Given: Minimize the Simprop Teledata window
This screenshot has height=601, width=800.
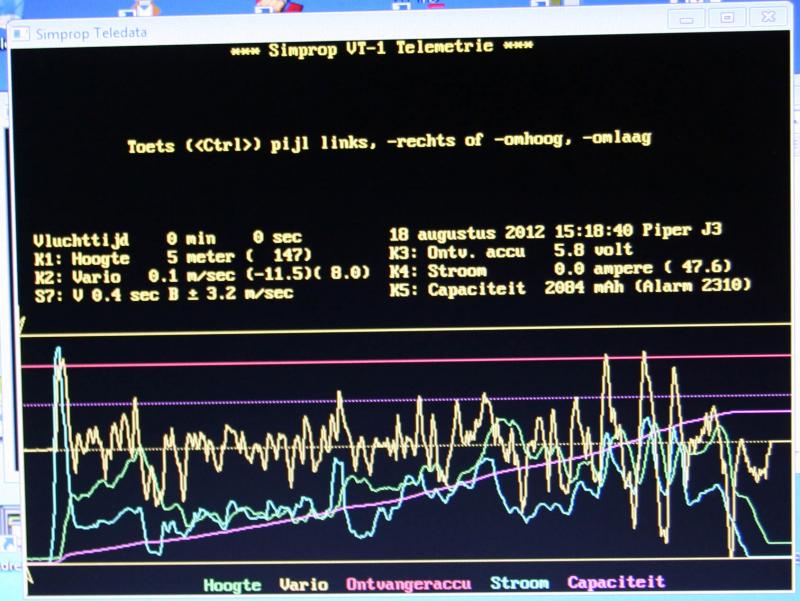Looking at the screenshot, I should click(686, 19).
